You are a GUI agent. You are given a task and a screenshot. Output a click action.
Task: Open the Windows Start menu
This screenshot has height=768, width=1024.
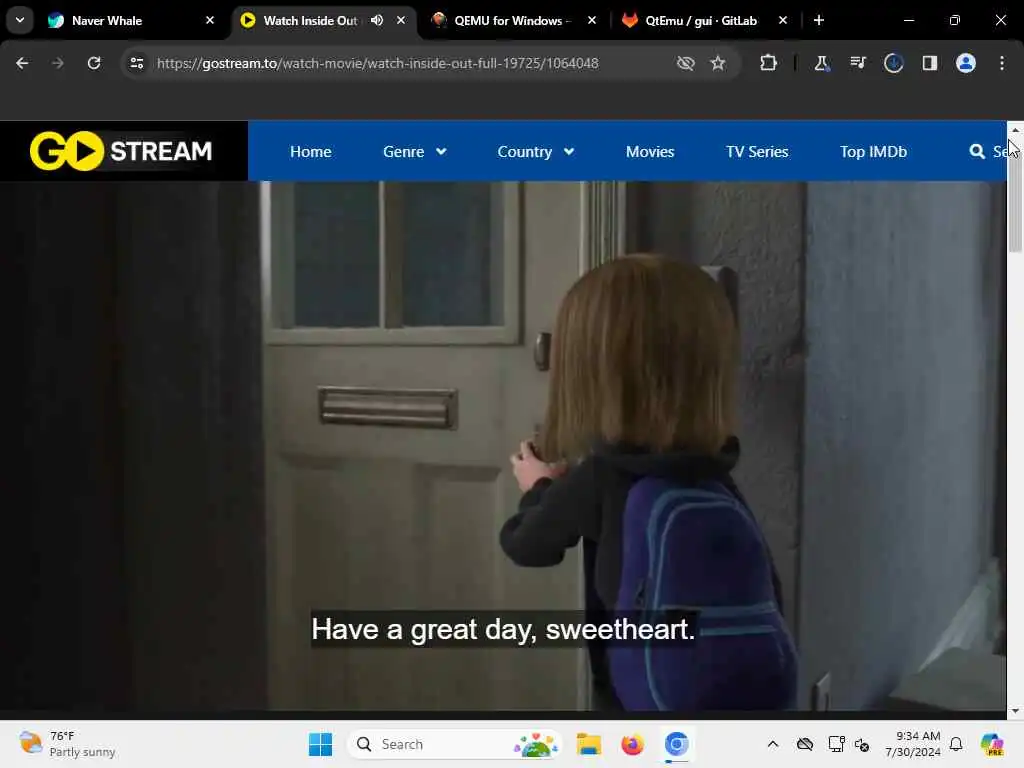point(320,744)
